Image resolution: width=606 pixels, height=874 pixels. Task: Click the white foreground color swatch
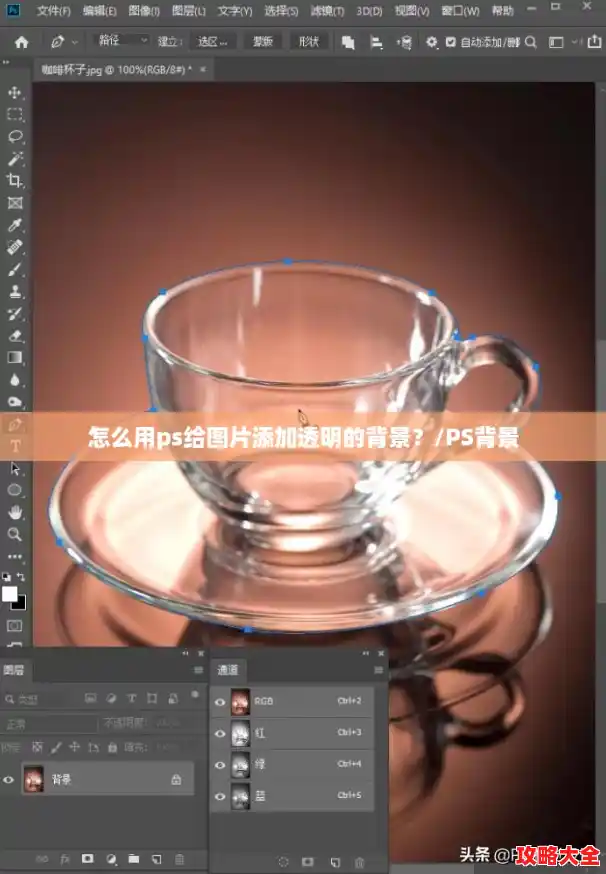pos(9,594)
